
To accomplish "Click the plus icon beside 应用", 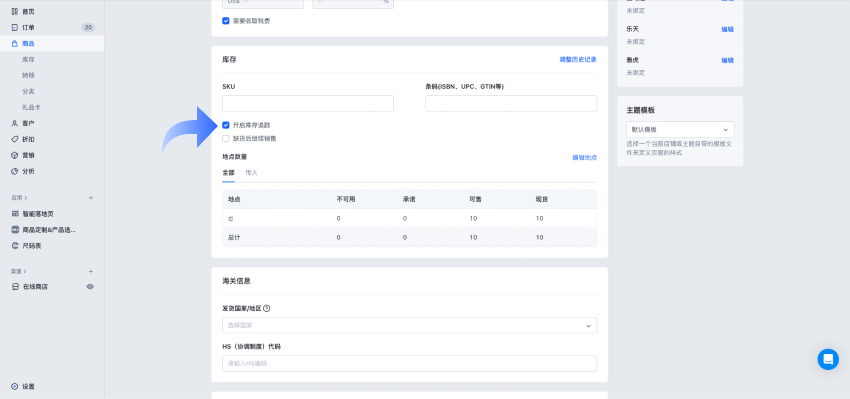I will click(91, 198).
